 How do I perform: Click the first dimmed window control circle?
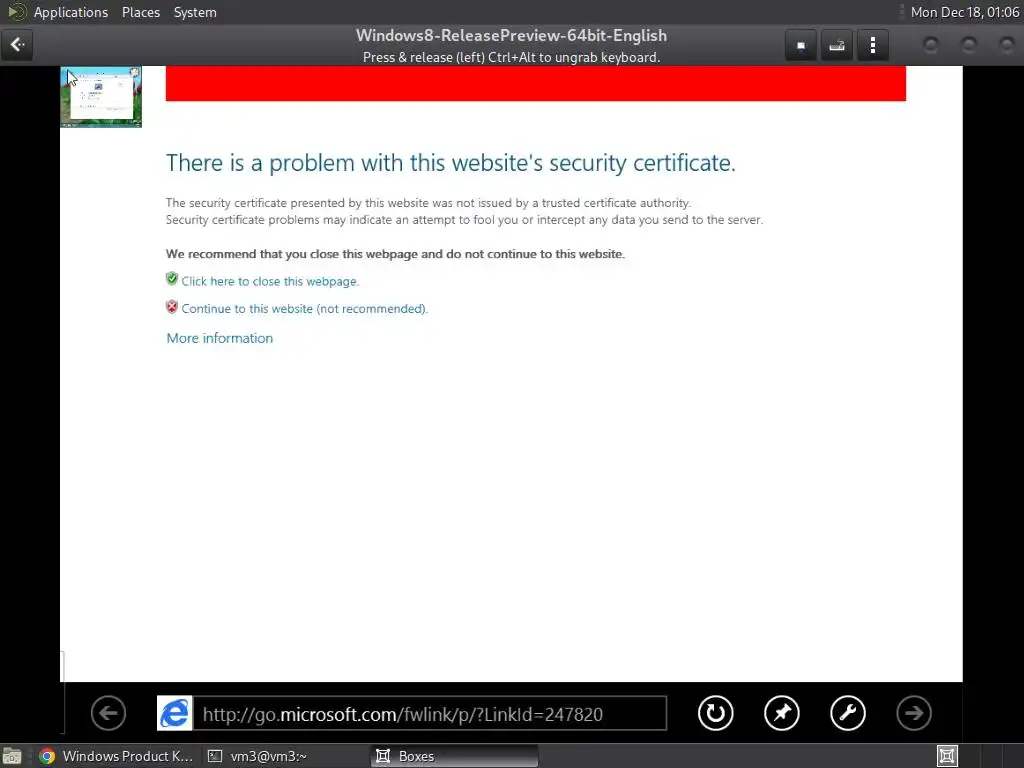pos(931,45)
